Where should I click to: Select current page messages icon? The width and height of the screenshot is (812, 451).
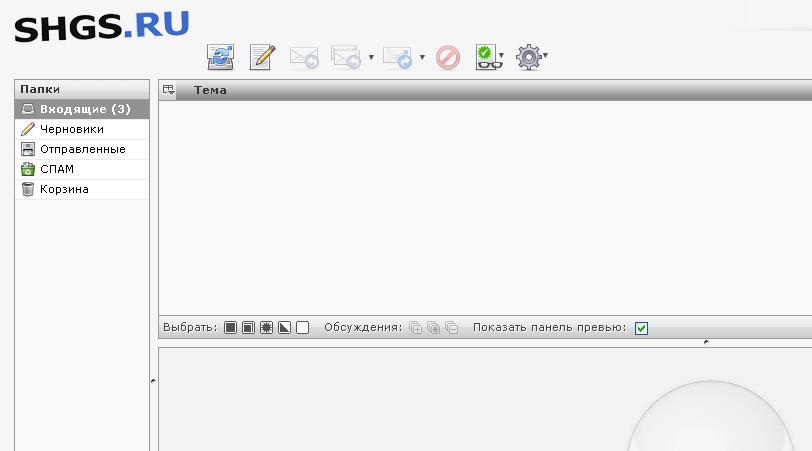click(x=249, y=328)
